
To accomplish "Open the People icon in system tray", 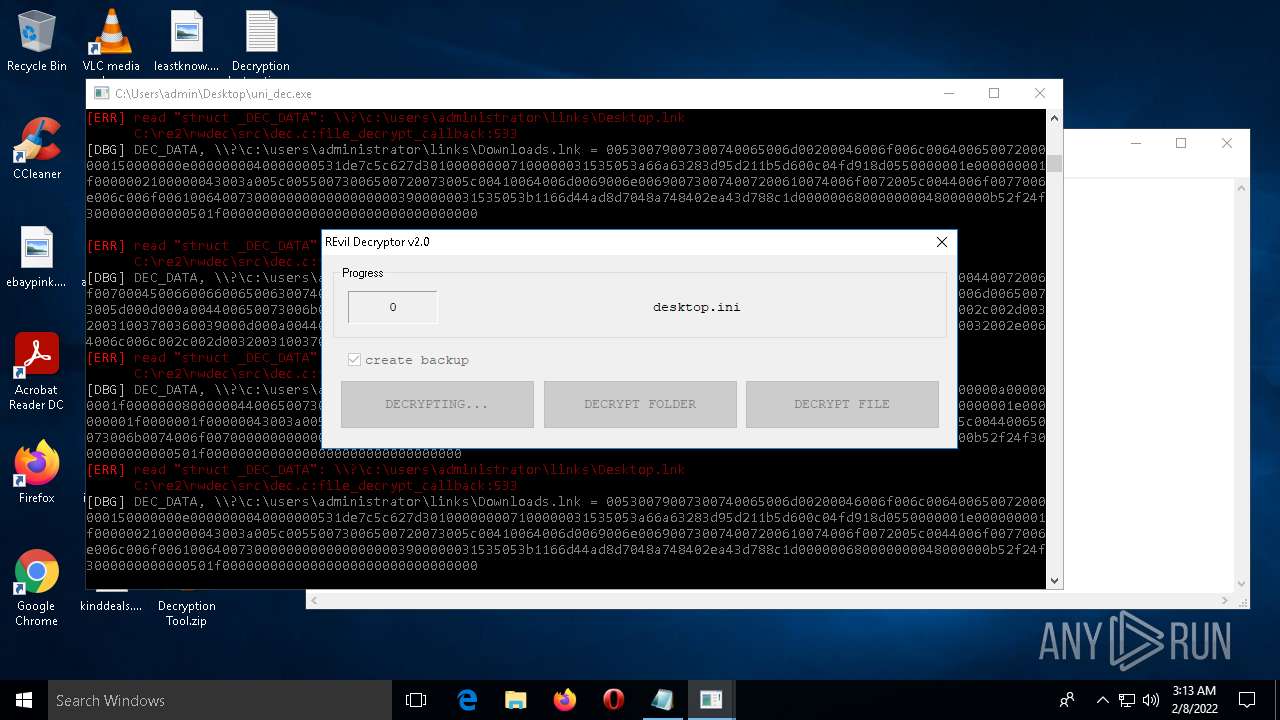I will 1068,700.
